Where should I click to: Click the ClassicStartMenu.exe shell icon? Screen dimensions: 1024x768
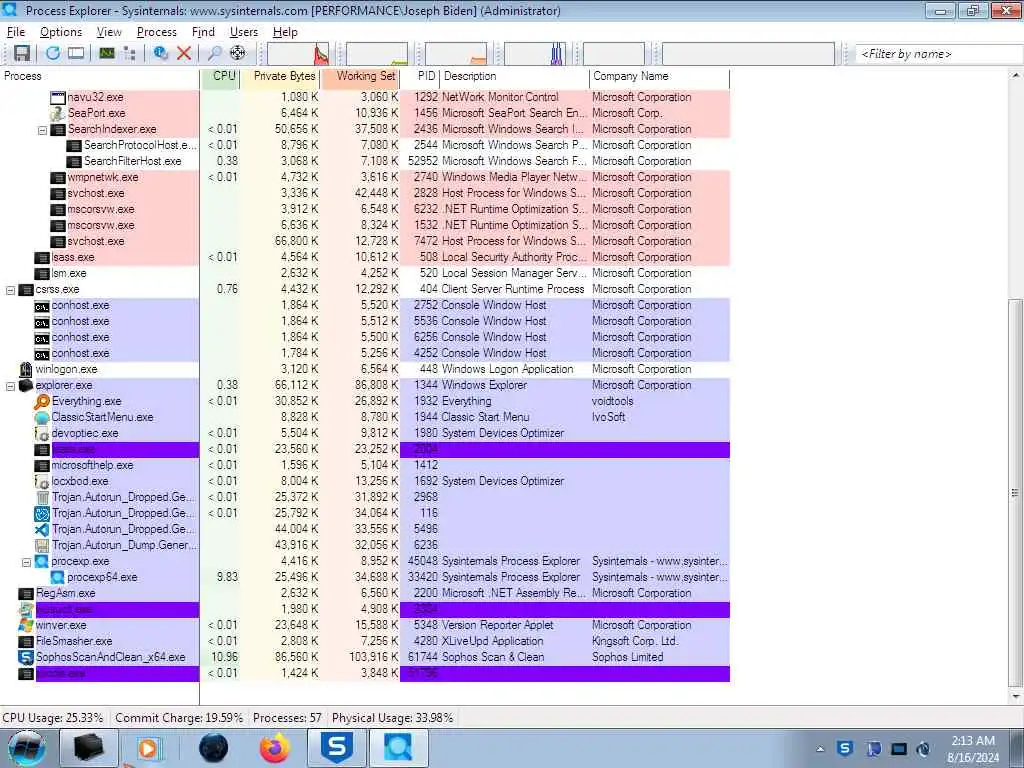(42, 417)
